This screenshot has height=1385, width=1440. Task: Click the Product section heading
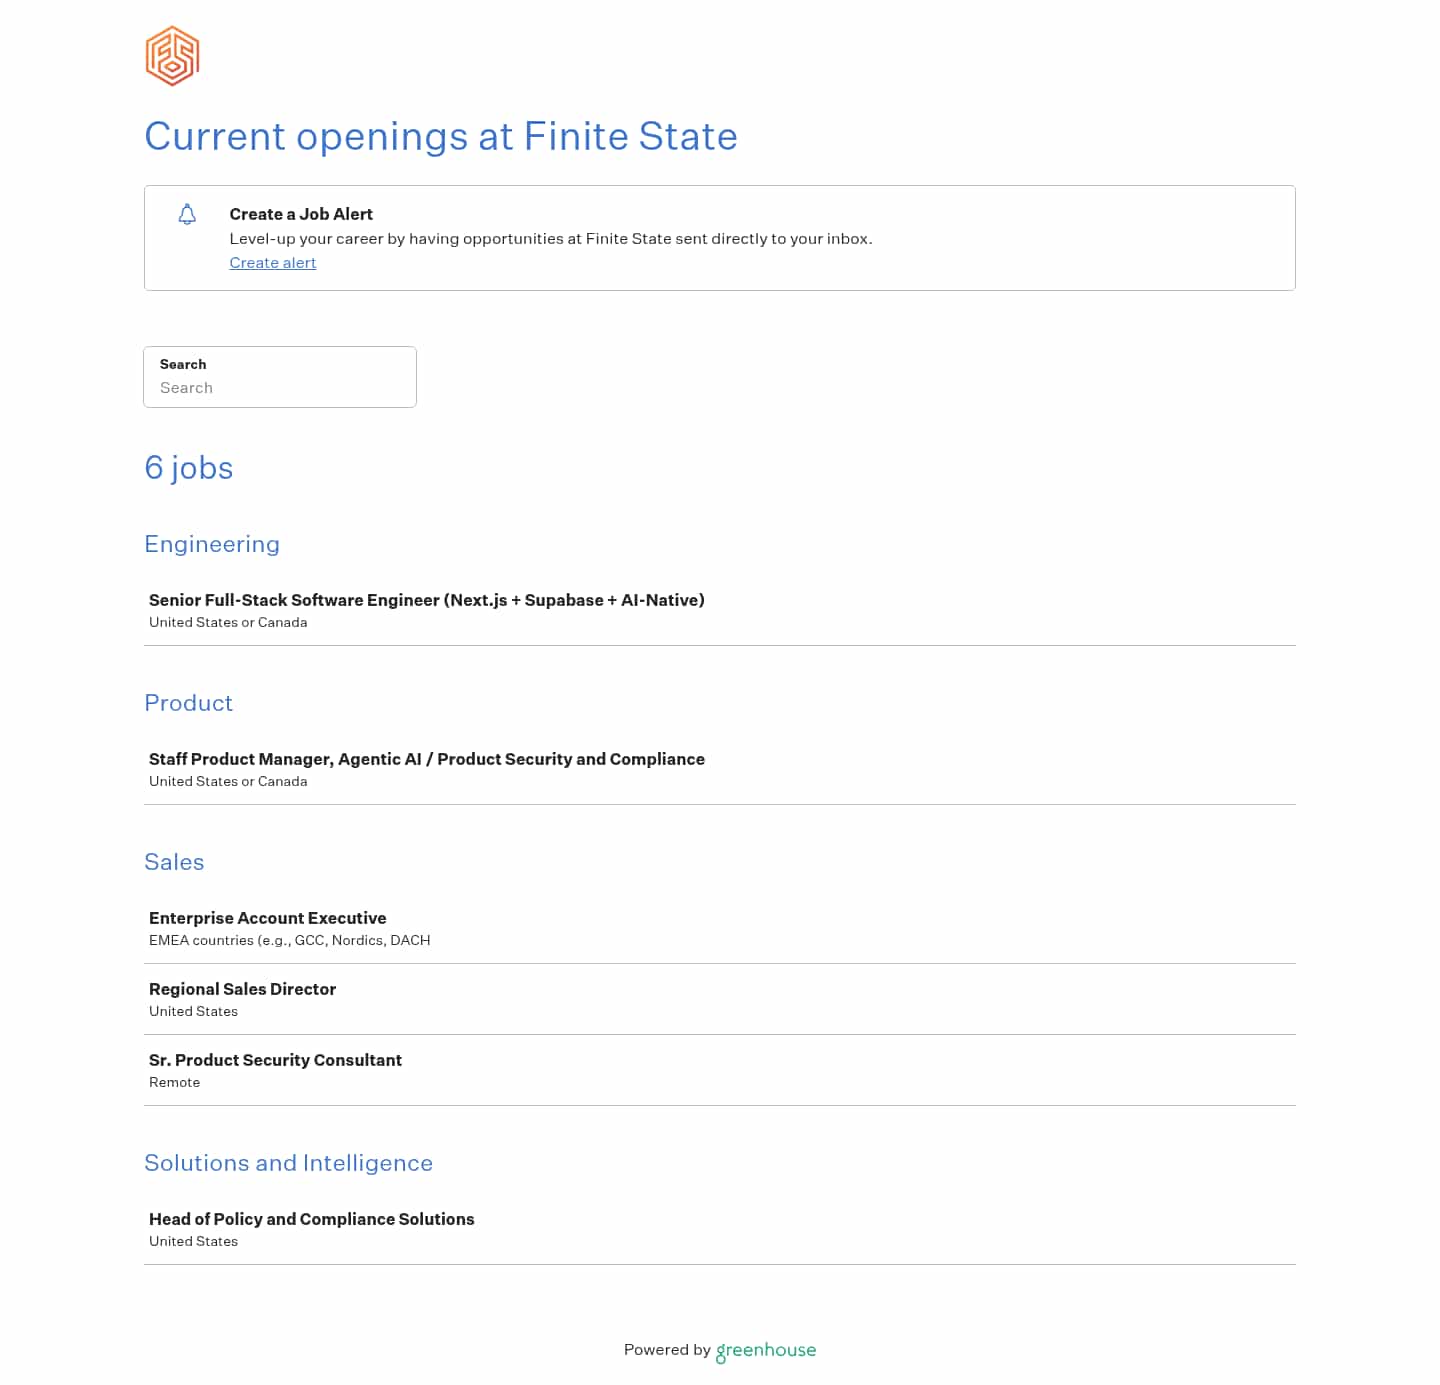click(188, 704)
